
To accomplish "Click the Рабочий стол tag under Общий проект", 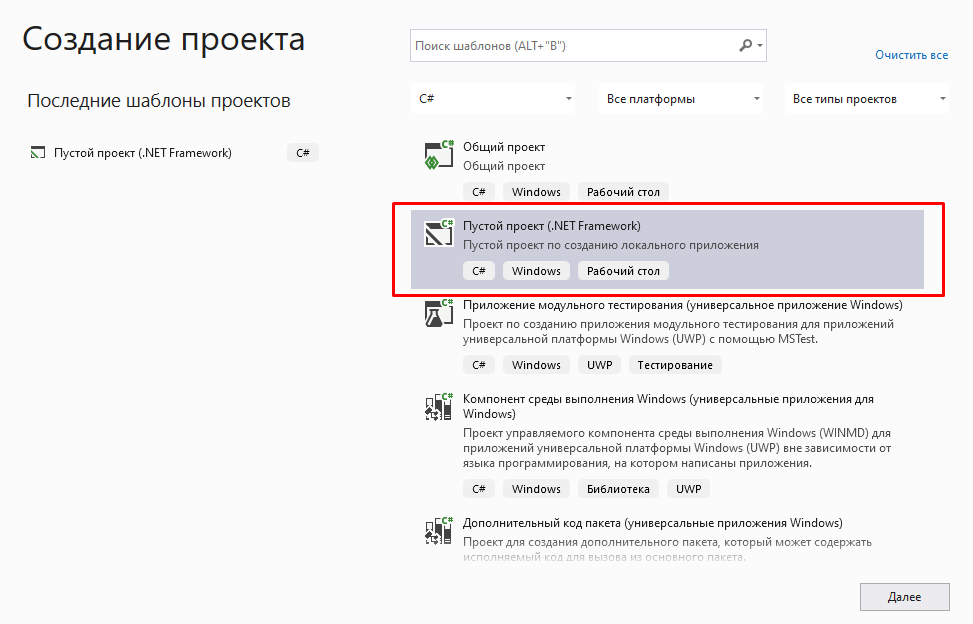I will point(623,192).
